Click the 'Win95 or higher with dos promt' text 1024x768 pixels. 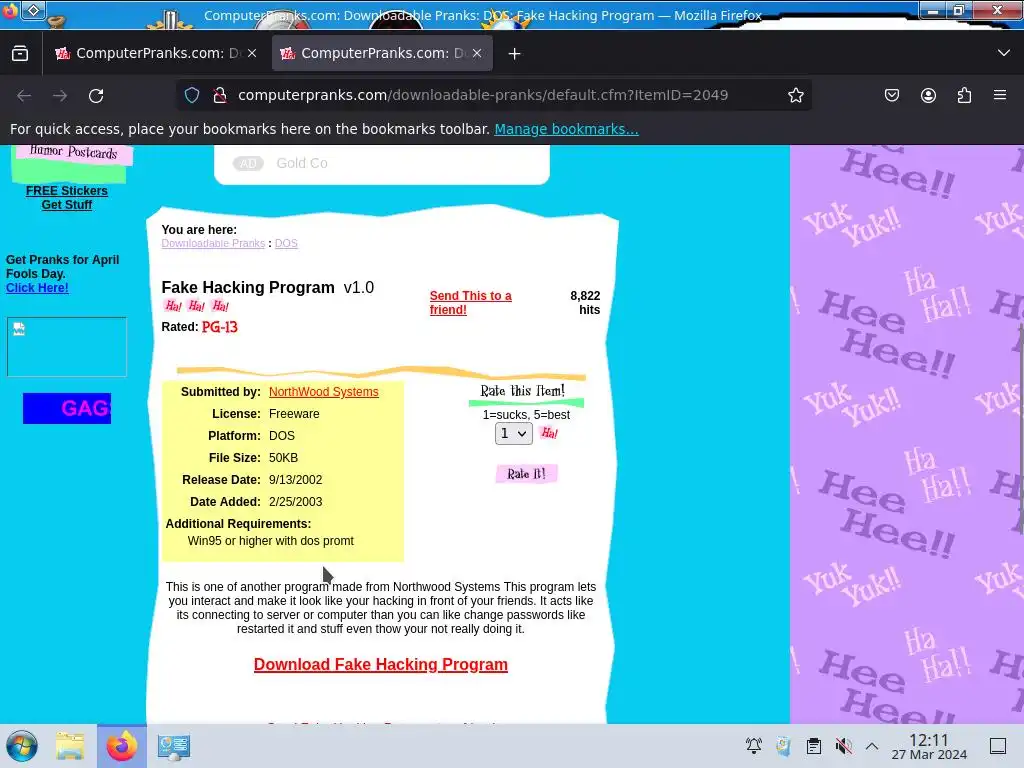[270, 541]
